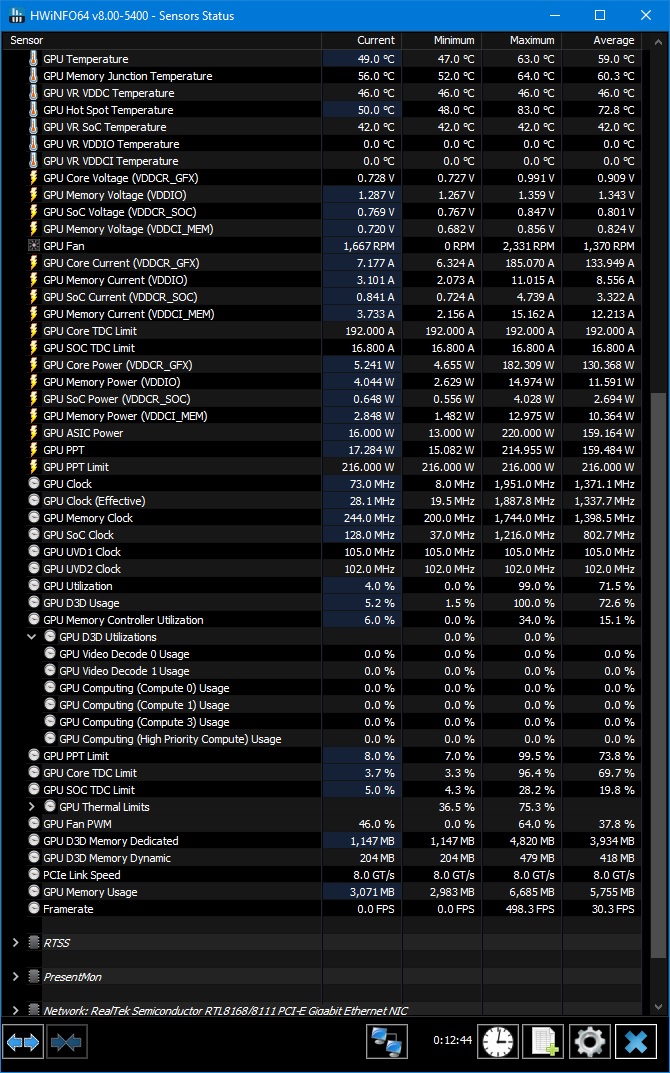670x1073 pixels.
Task: Click circle icon beside GPU Fan PWM
Action: point(34,823)
